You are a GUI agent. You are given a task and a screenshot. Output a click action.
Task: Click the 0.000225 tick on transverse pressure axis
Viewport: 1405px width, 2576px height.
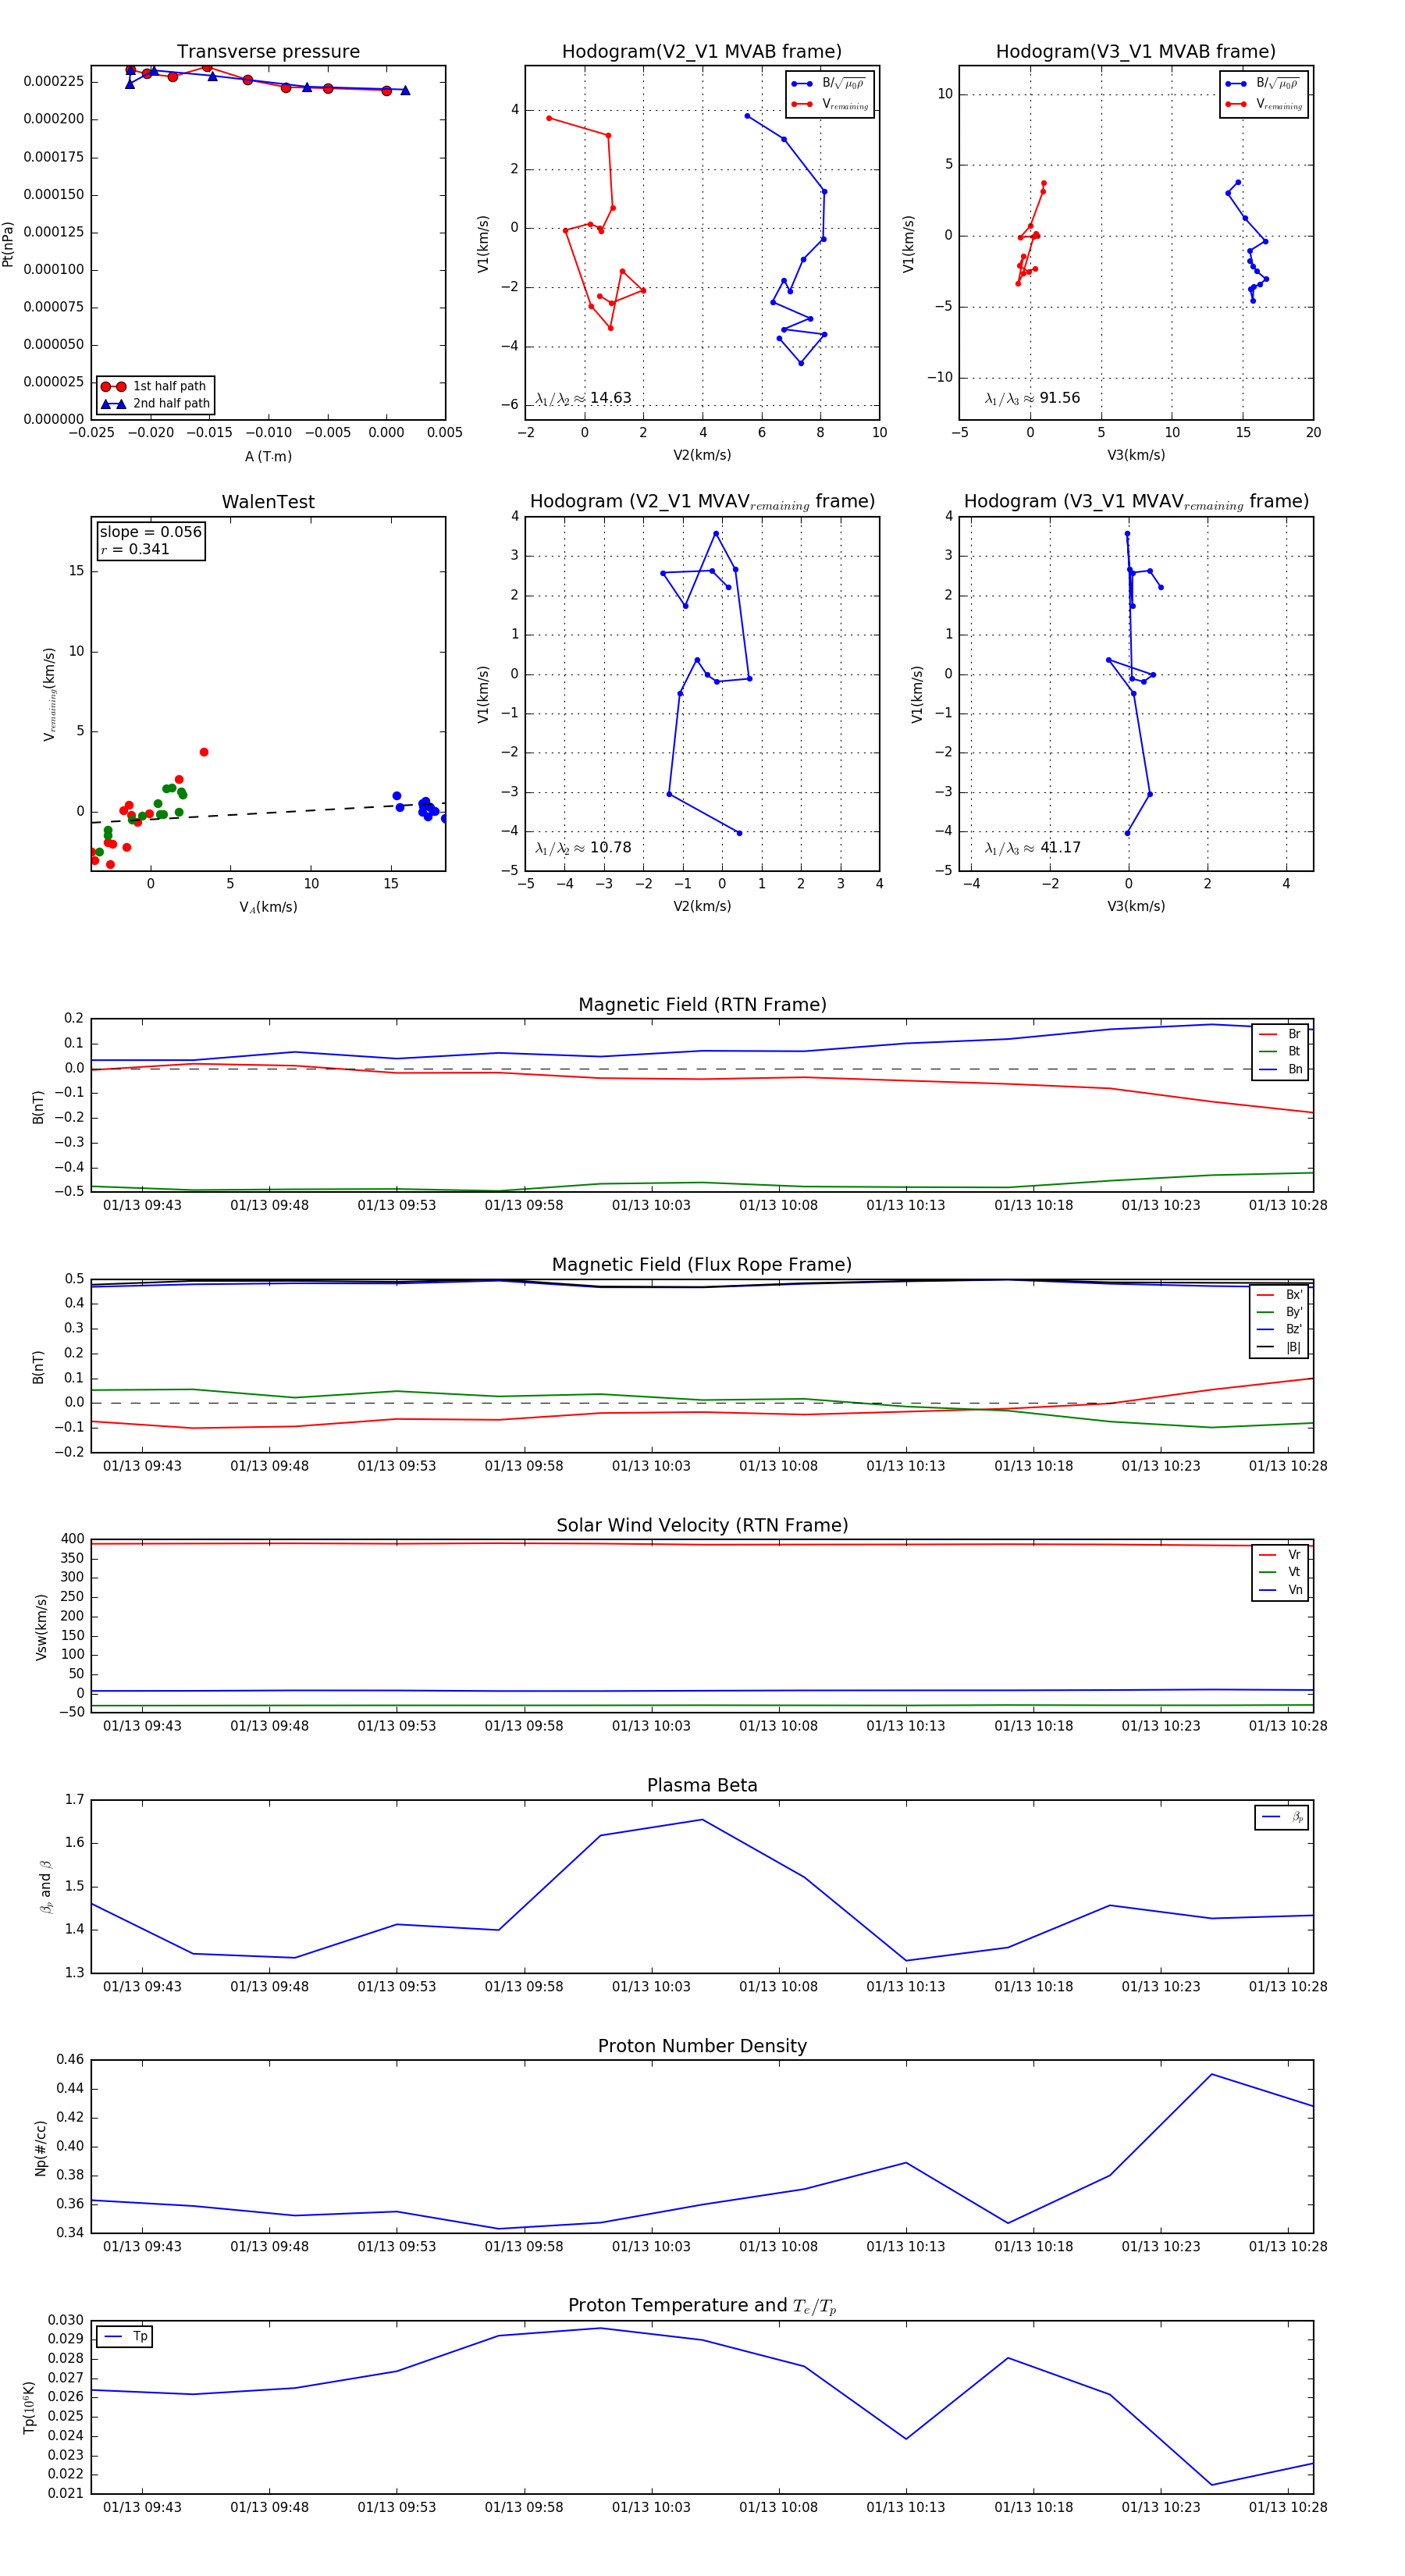[54, 81]
